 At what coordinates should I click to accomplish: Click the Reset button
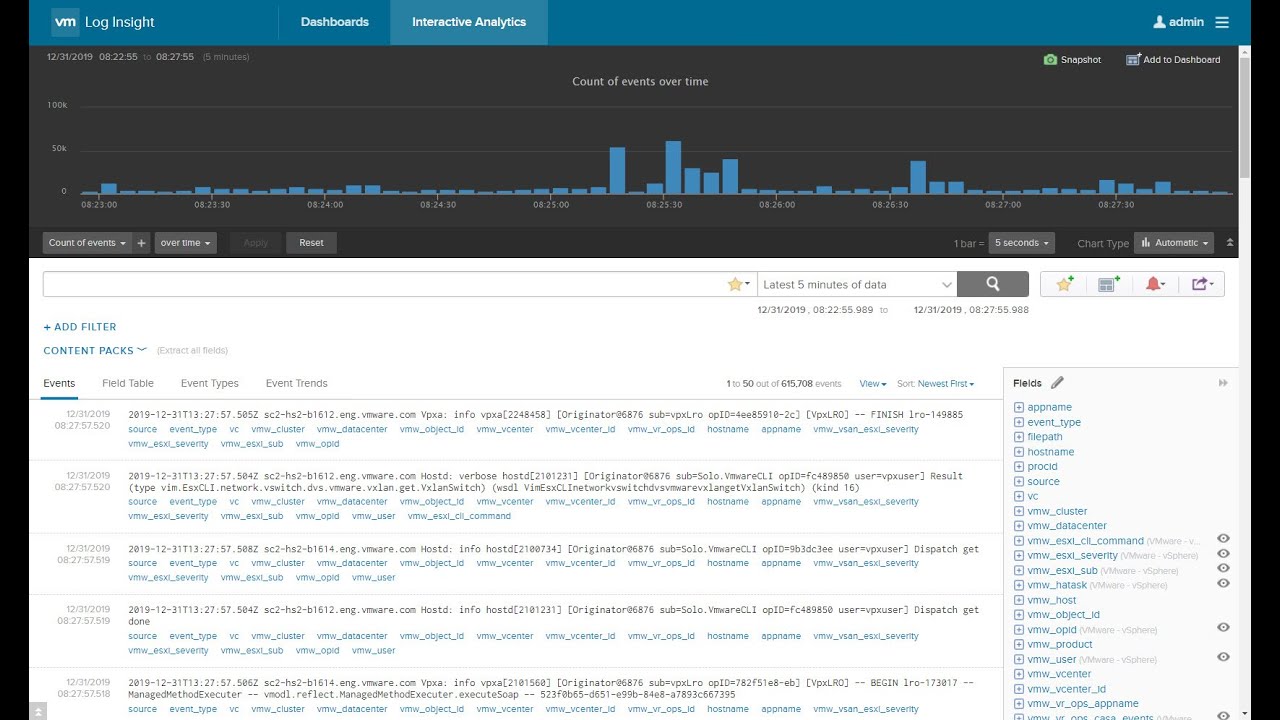[x=311, y=242]
